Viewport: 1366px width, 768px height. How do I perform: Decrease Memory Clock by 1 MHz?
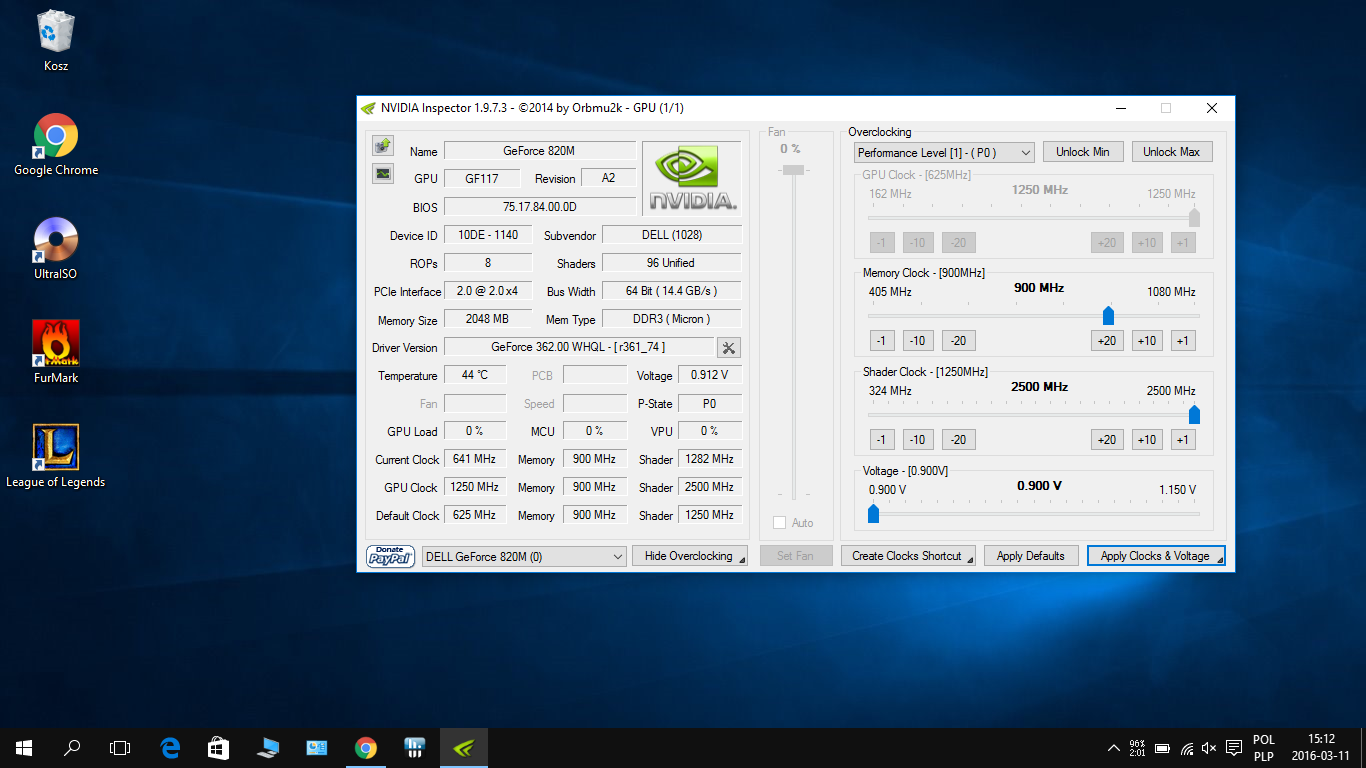point(881,341)
